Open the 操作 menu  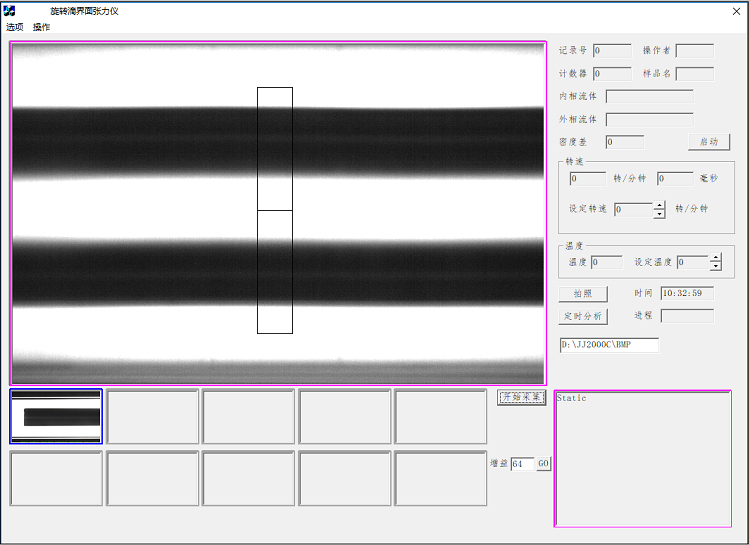[41, 27]
